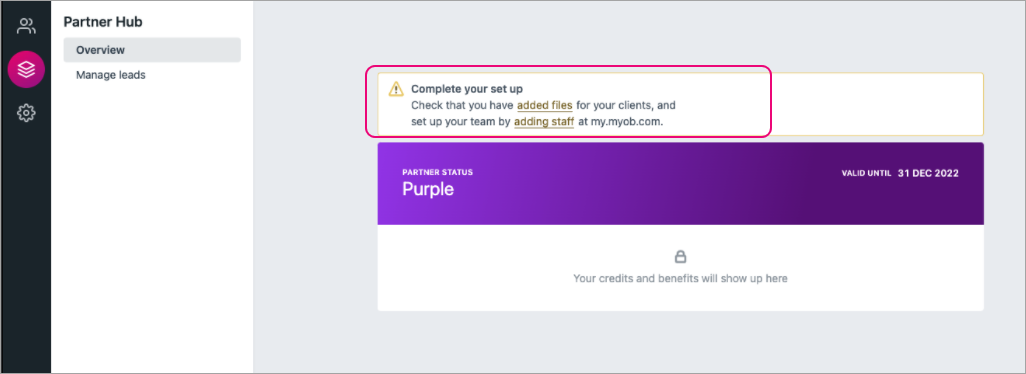Click the lock icon in credits panel
This screenshot has height=374, width=1026.
pos(681,256)
